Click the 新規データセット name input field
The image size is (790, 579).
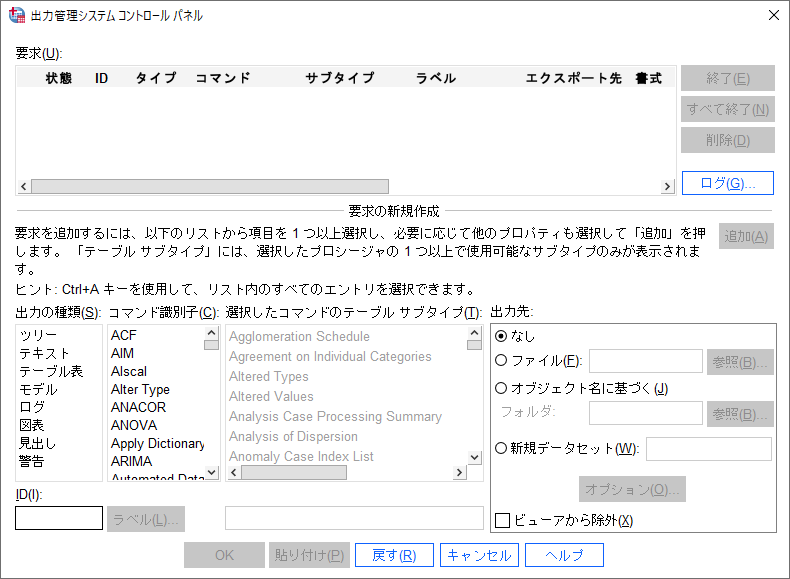(708, 449)
